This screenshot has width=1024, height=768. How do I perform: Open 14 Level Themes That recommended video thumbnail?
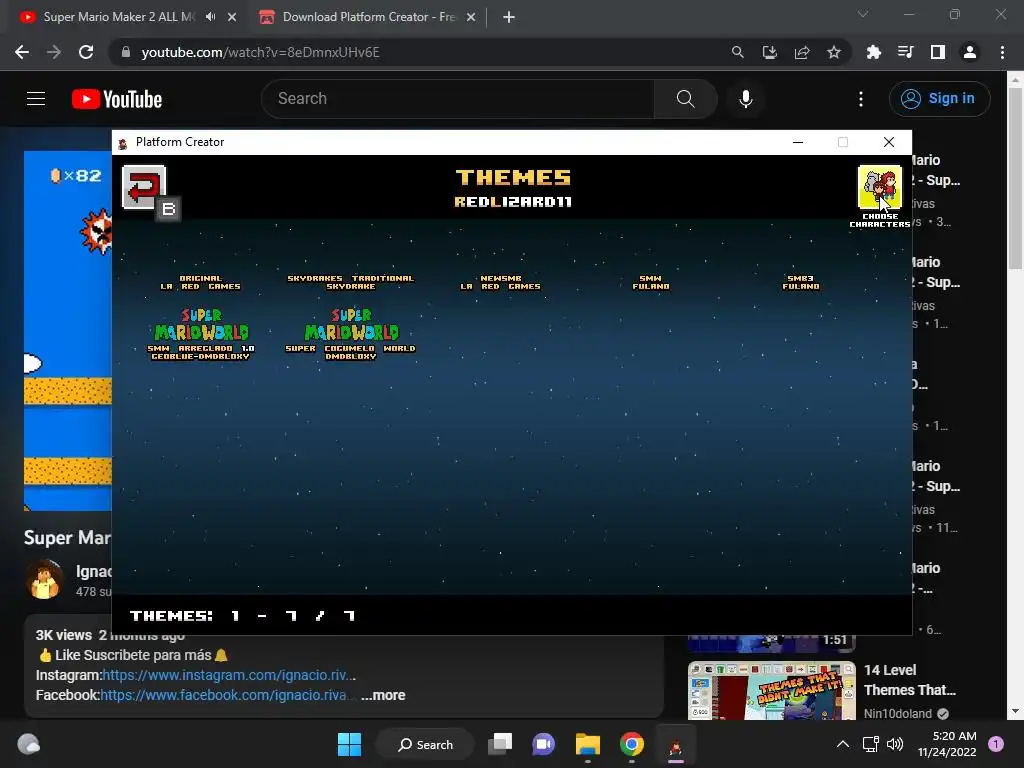[x=771, y=690]
